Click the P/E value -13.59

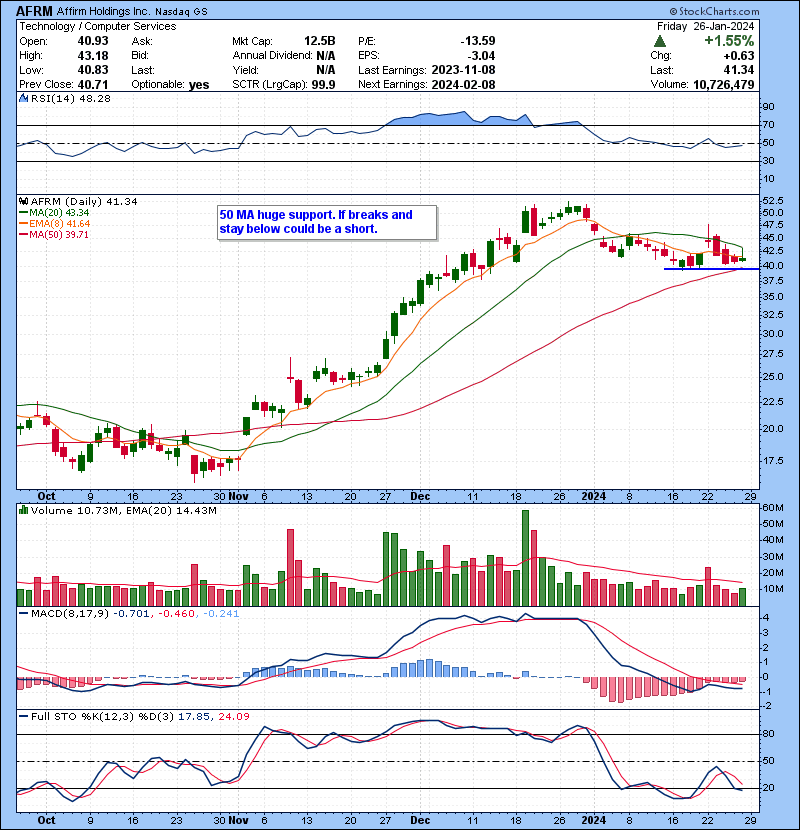pos(478,41)
